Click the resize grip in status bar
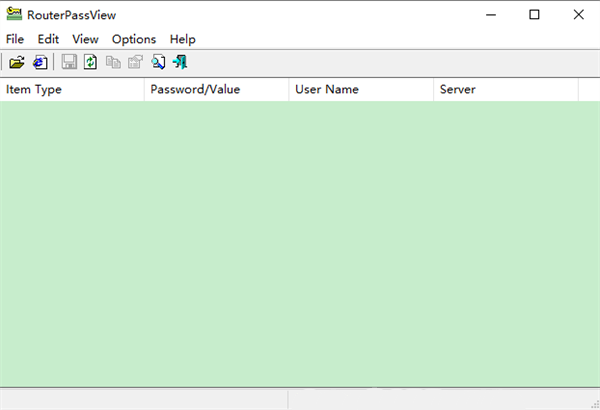This screenshot has height=410, width=600. coord(595,405)
